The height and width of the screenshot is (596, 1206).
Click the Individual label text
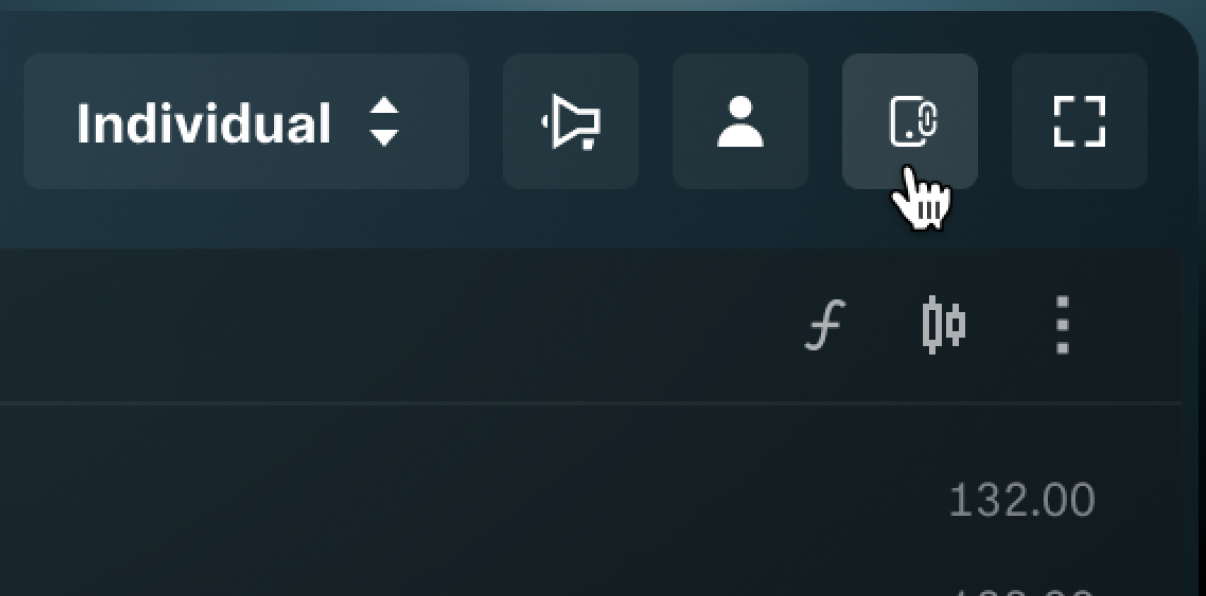point(204,124)
